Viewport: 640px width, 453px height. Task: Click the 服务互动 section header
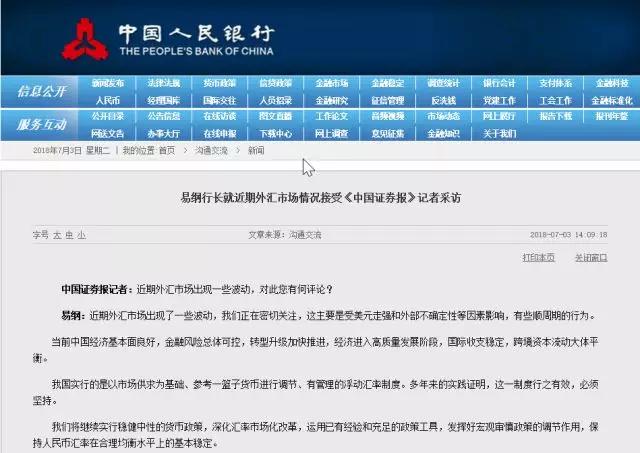[41, 124]
